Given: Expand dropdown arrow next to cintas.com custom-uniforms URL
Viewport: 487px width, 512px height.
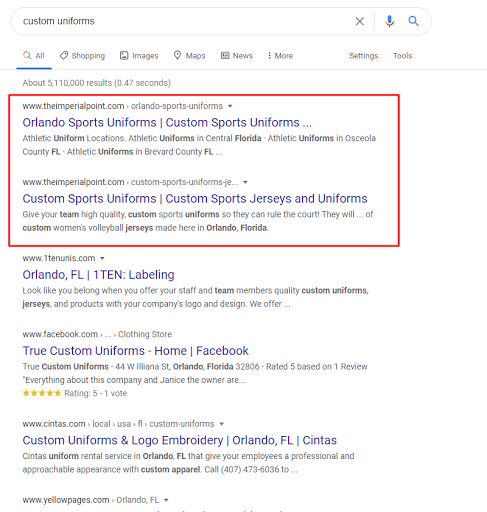Looking at the screenshot, I should [221, 424].
